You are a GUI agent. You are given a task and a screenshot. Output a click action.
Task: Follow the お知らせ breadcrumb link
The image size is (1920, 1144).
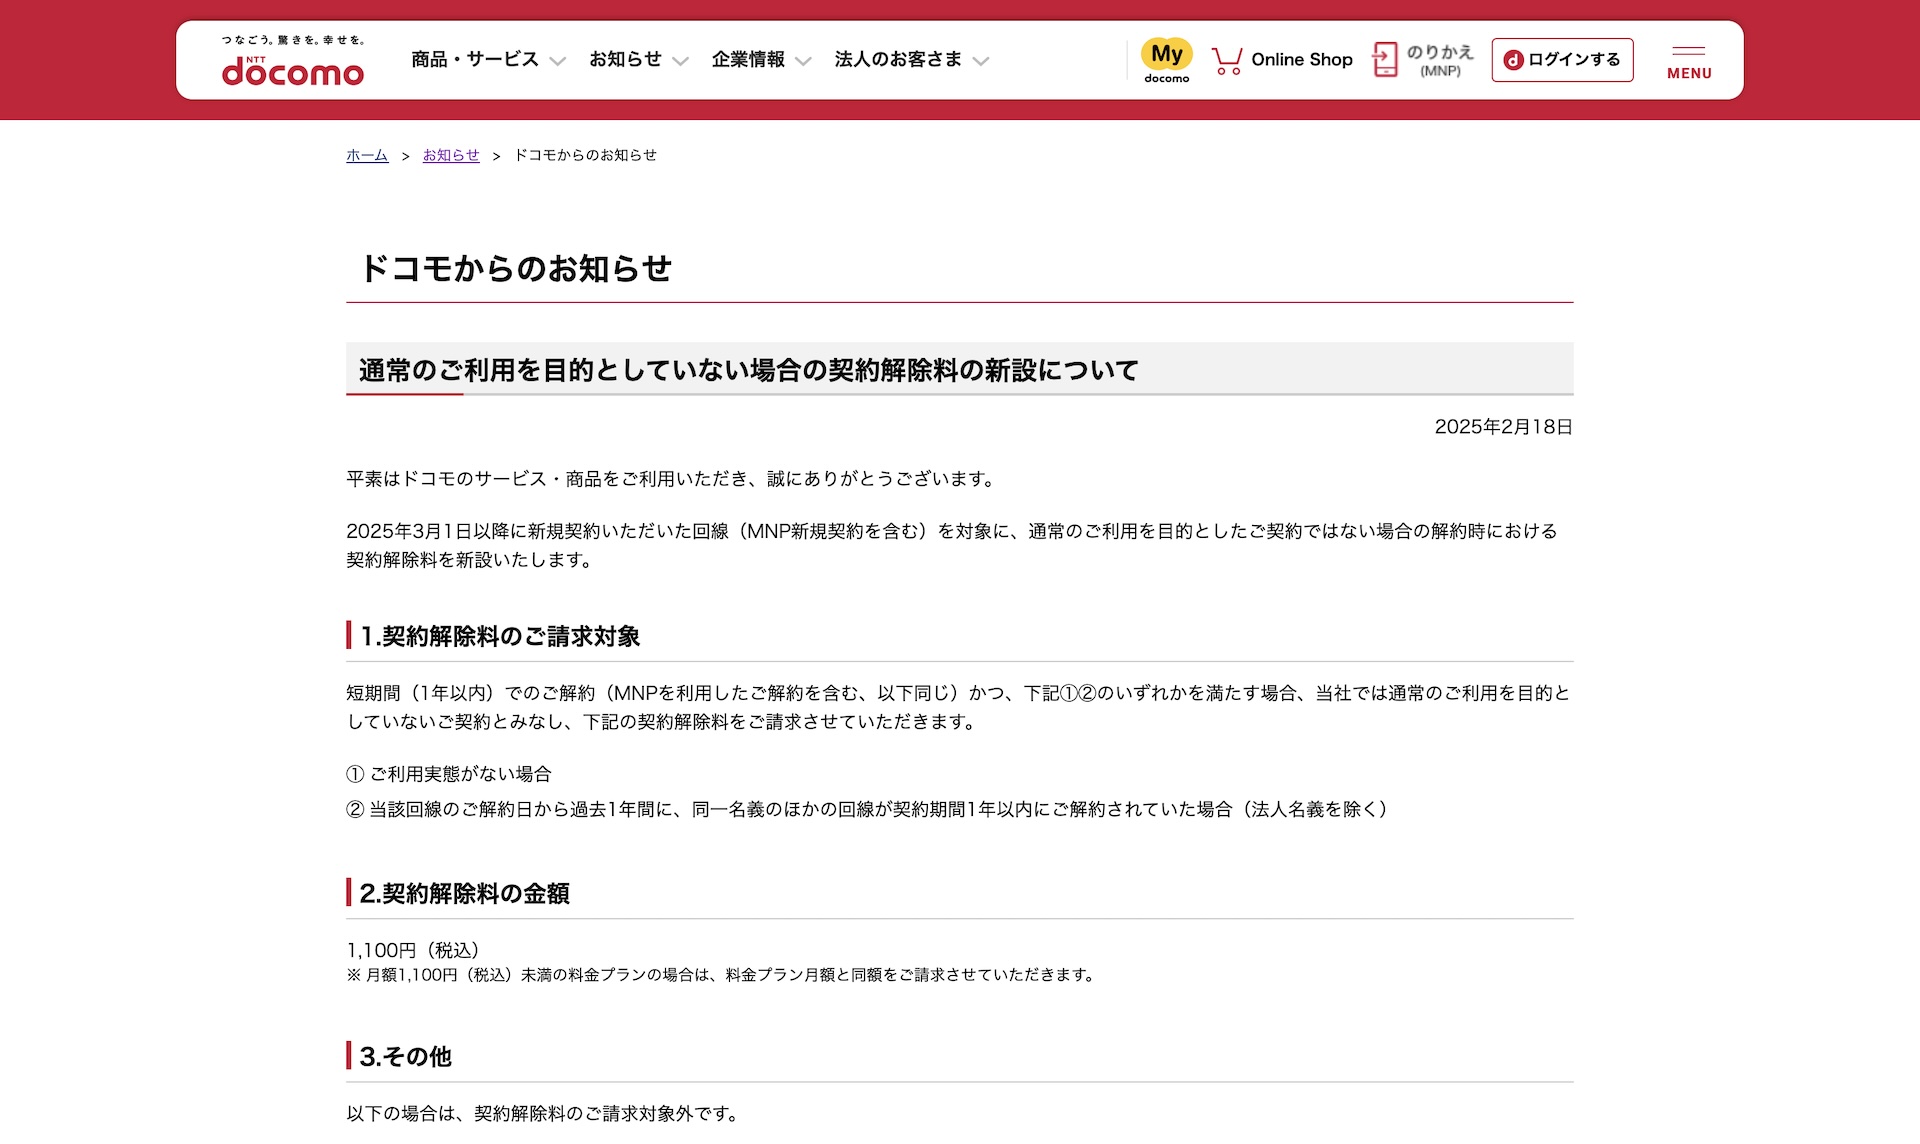[451, 155]
